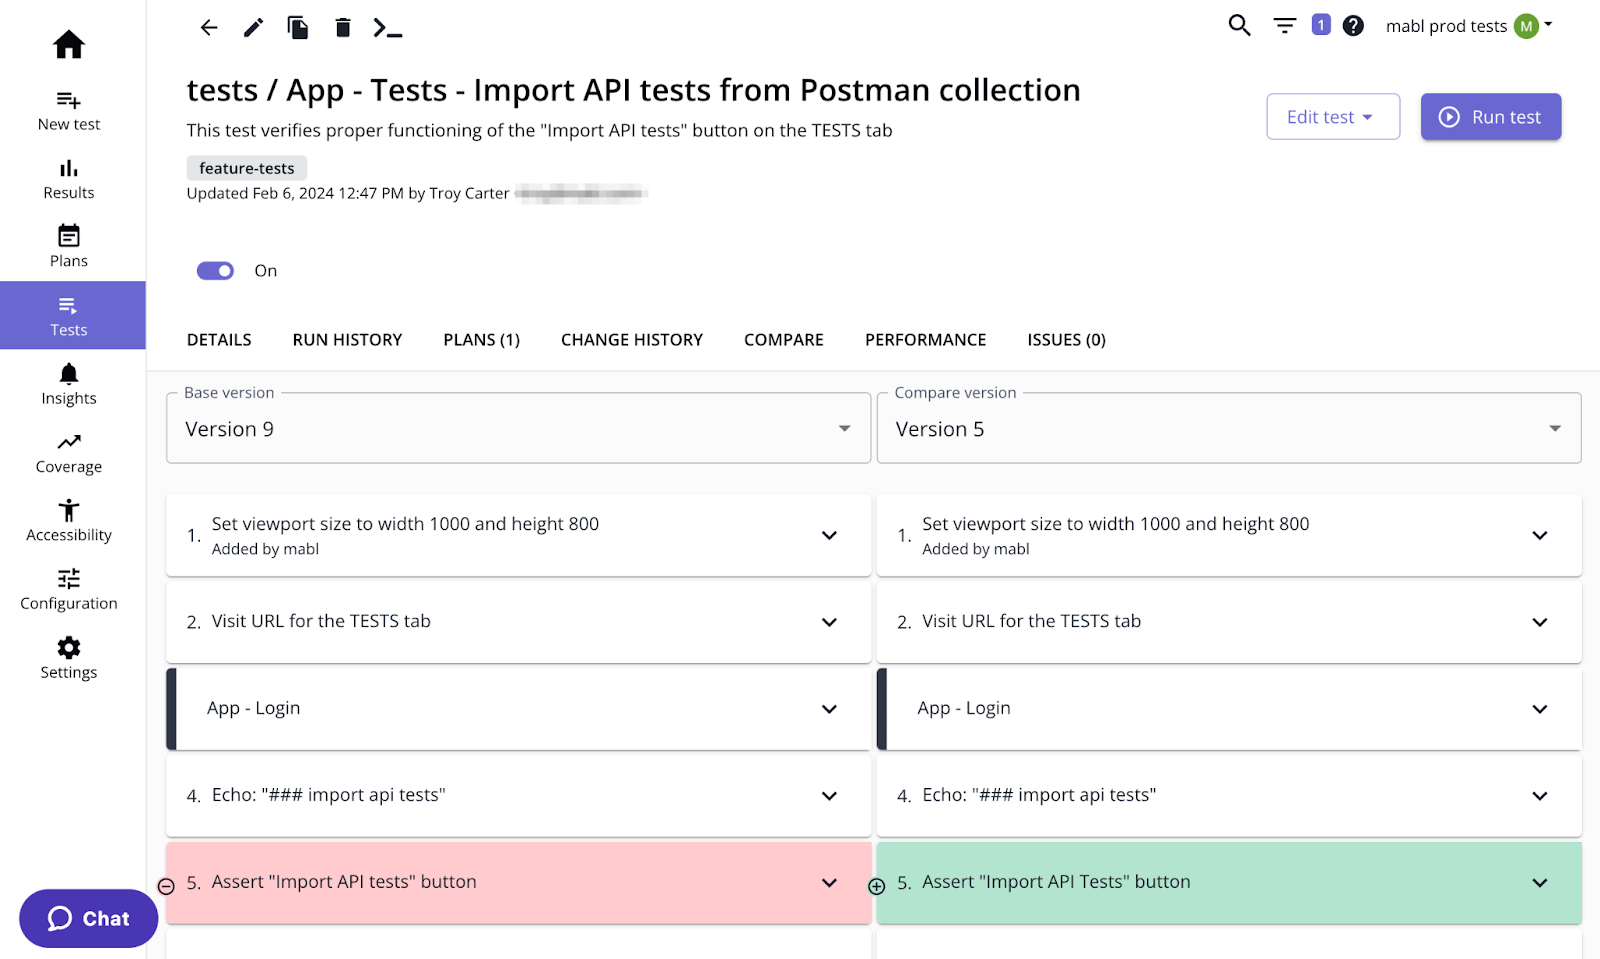Click the Run test button
The height and width of the screenshot is (959, 1600).
(1490, 116)
